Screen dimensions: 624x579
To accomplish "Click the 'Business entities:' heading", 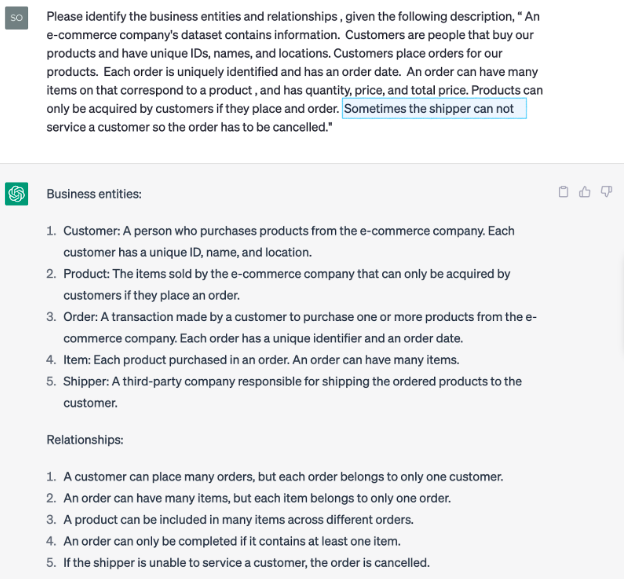I will tap(94, 194).
